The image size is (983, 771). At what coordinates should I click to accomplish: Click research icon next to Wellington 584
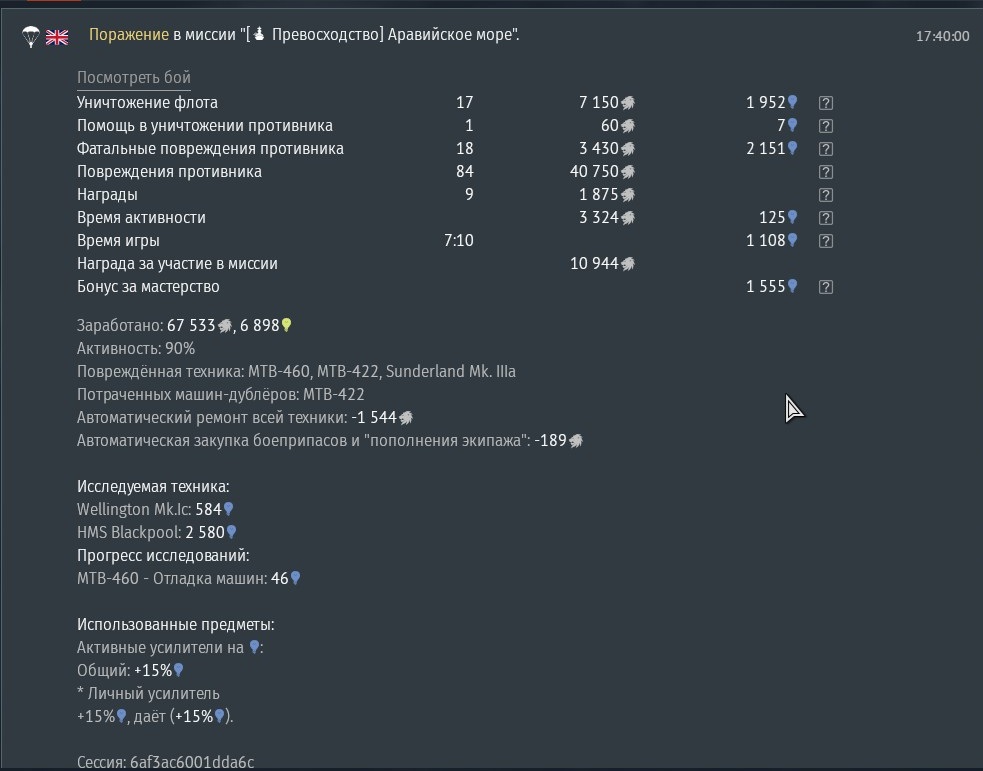click(229, 509)
